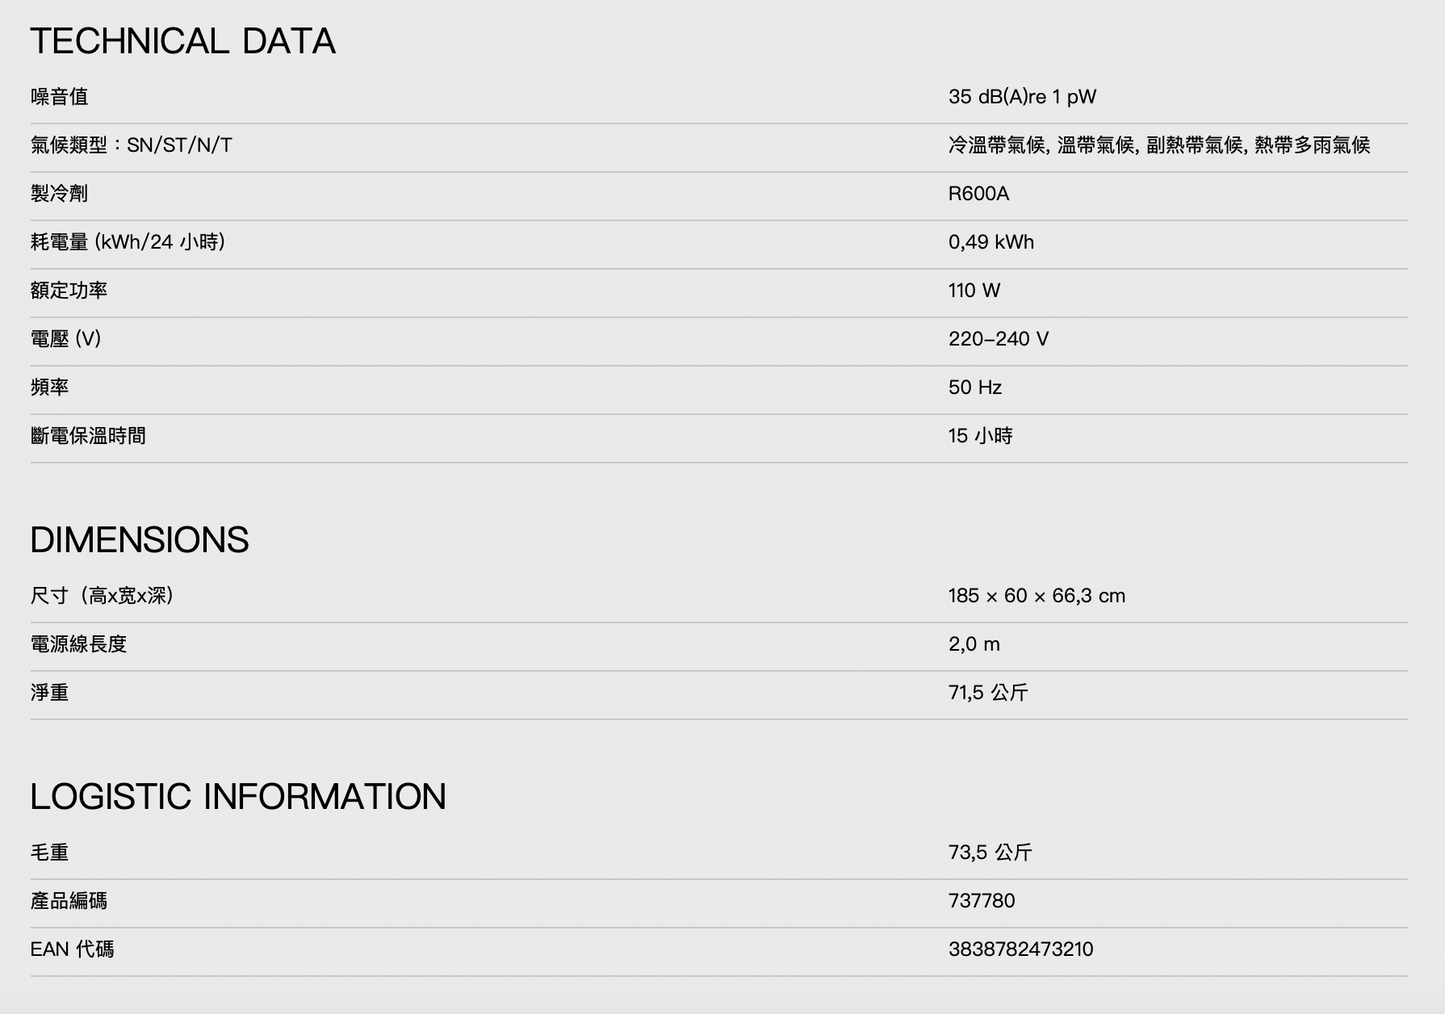This screenshot has width=1445, height=1014.
Task: Select the R600A refrigerant value
Action: tap(978, 194)
